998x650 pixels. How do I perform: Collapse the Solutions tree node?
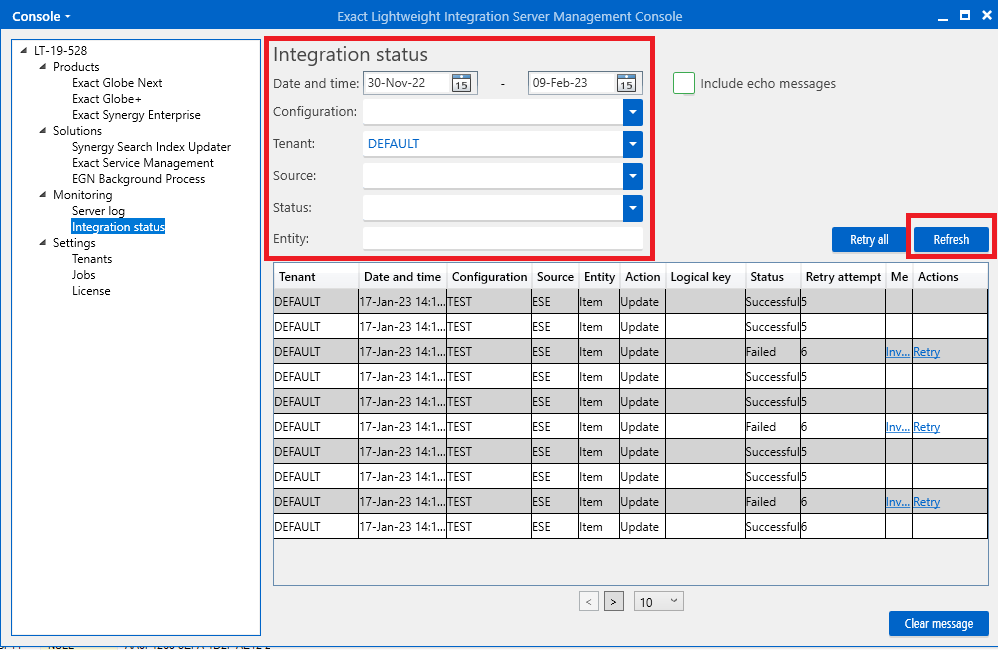[x=43, y=131]
